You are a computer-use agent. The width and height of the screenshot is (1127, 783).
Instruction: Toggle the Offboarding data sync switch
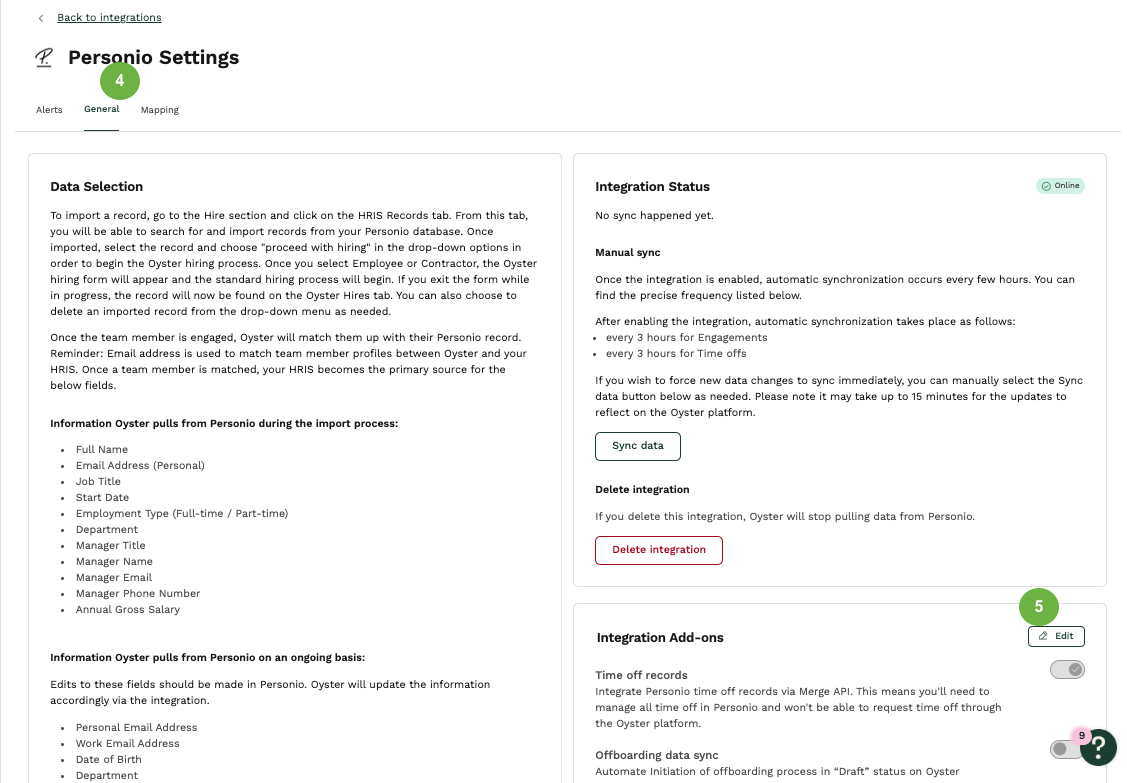coord(1065,749)
